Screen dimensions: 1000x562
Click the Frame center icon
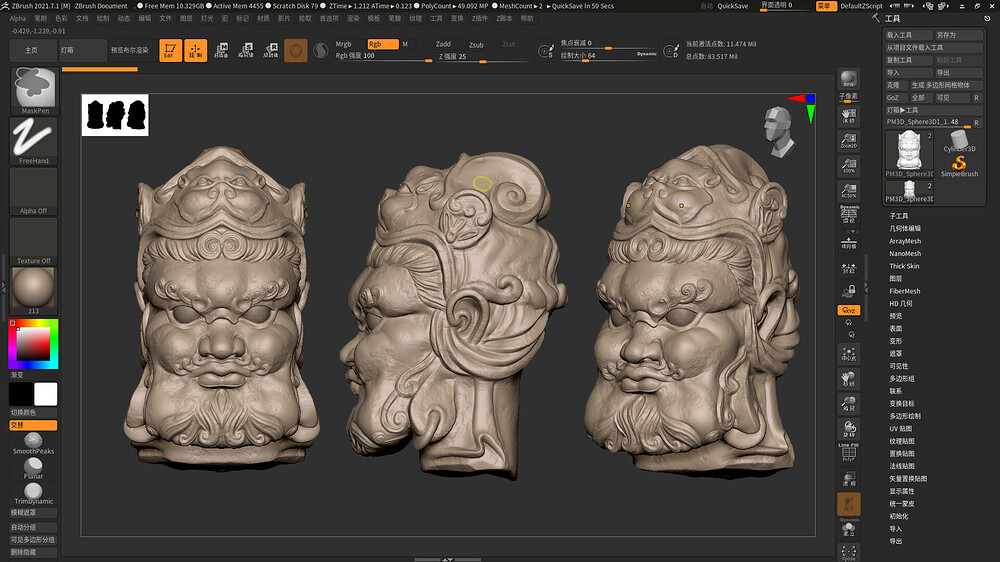click(849, 354)
